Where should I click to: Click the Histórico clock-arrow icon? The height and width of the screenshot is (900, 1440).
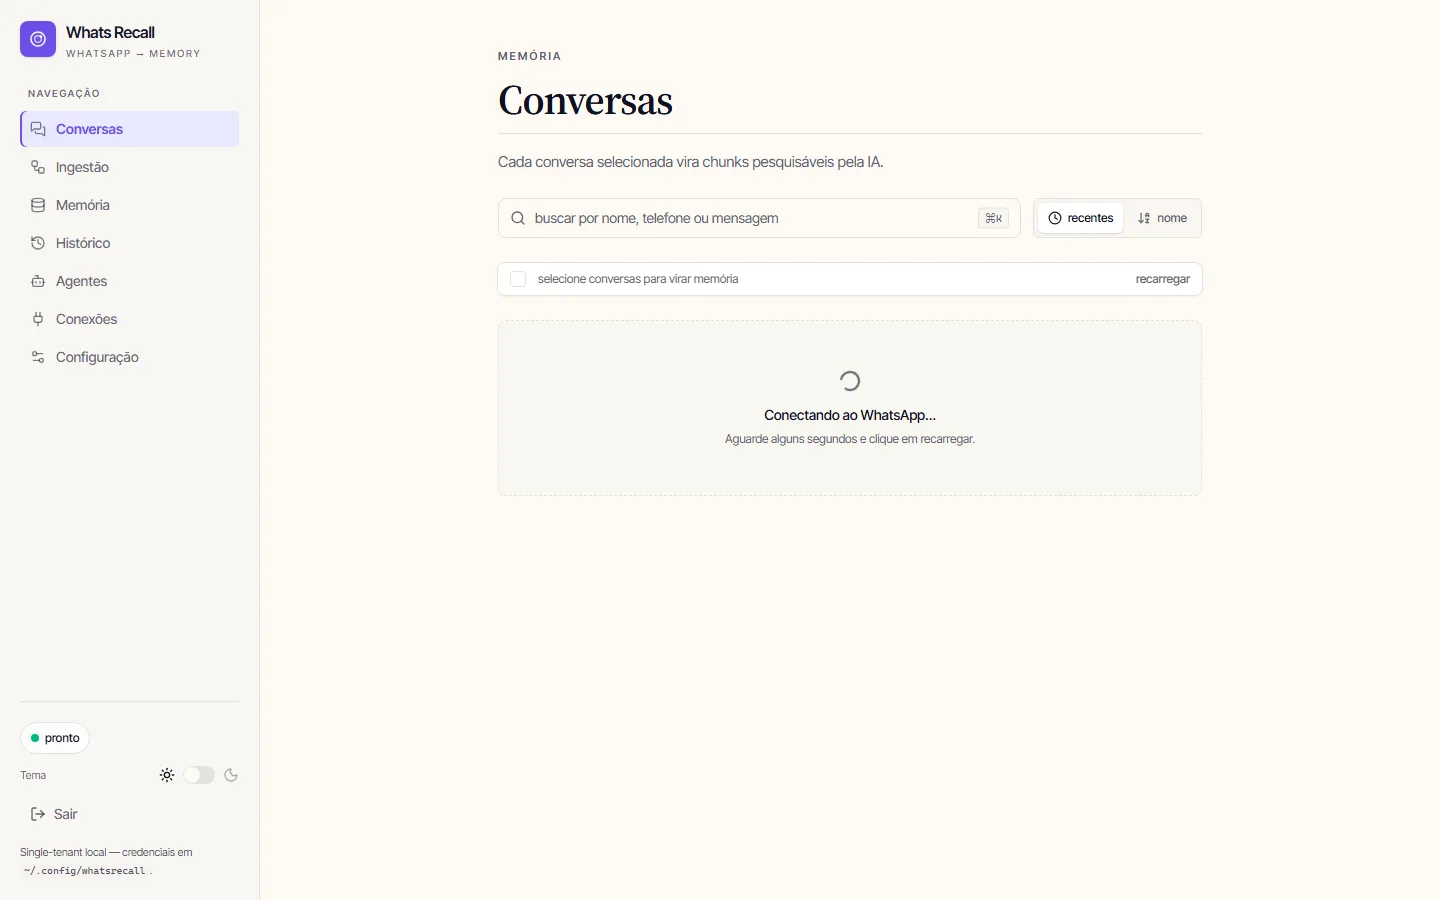38,243
